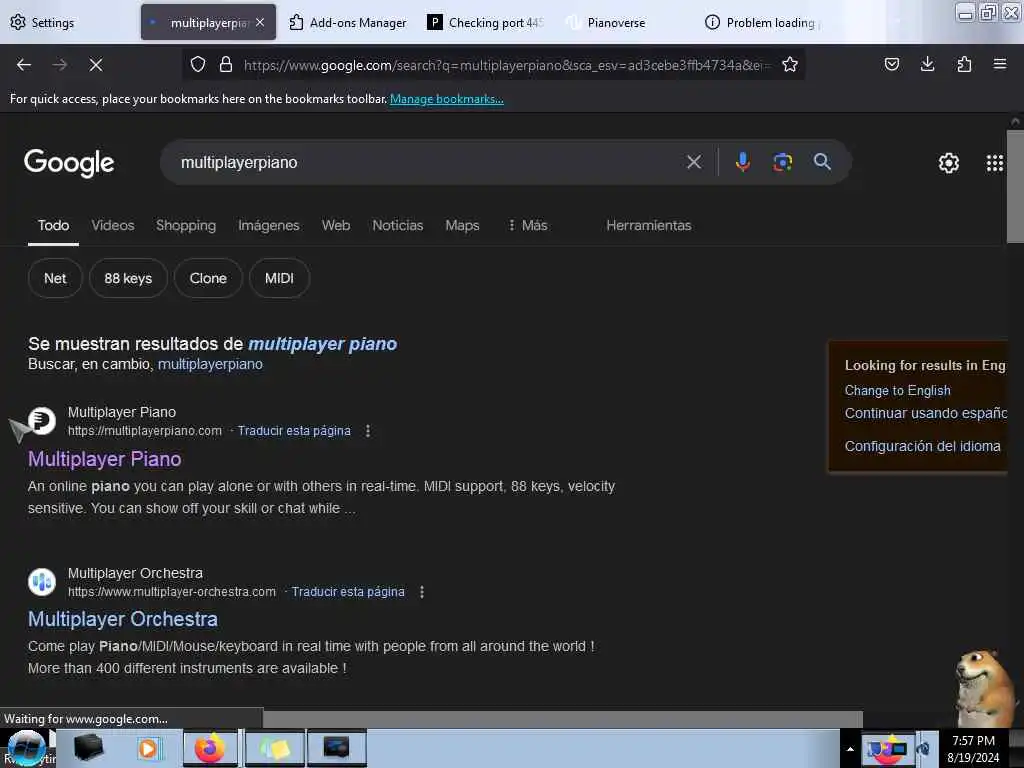Switch to Problem loading tab
1024x768 pixels.
click(761, 22)
